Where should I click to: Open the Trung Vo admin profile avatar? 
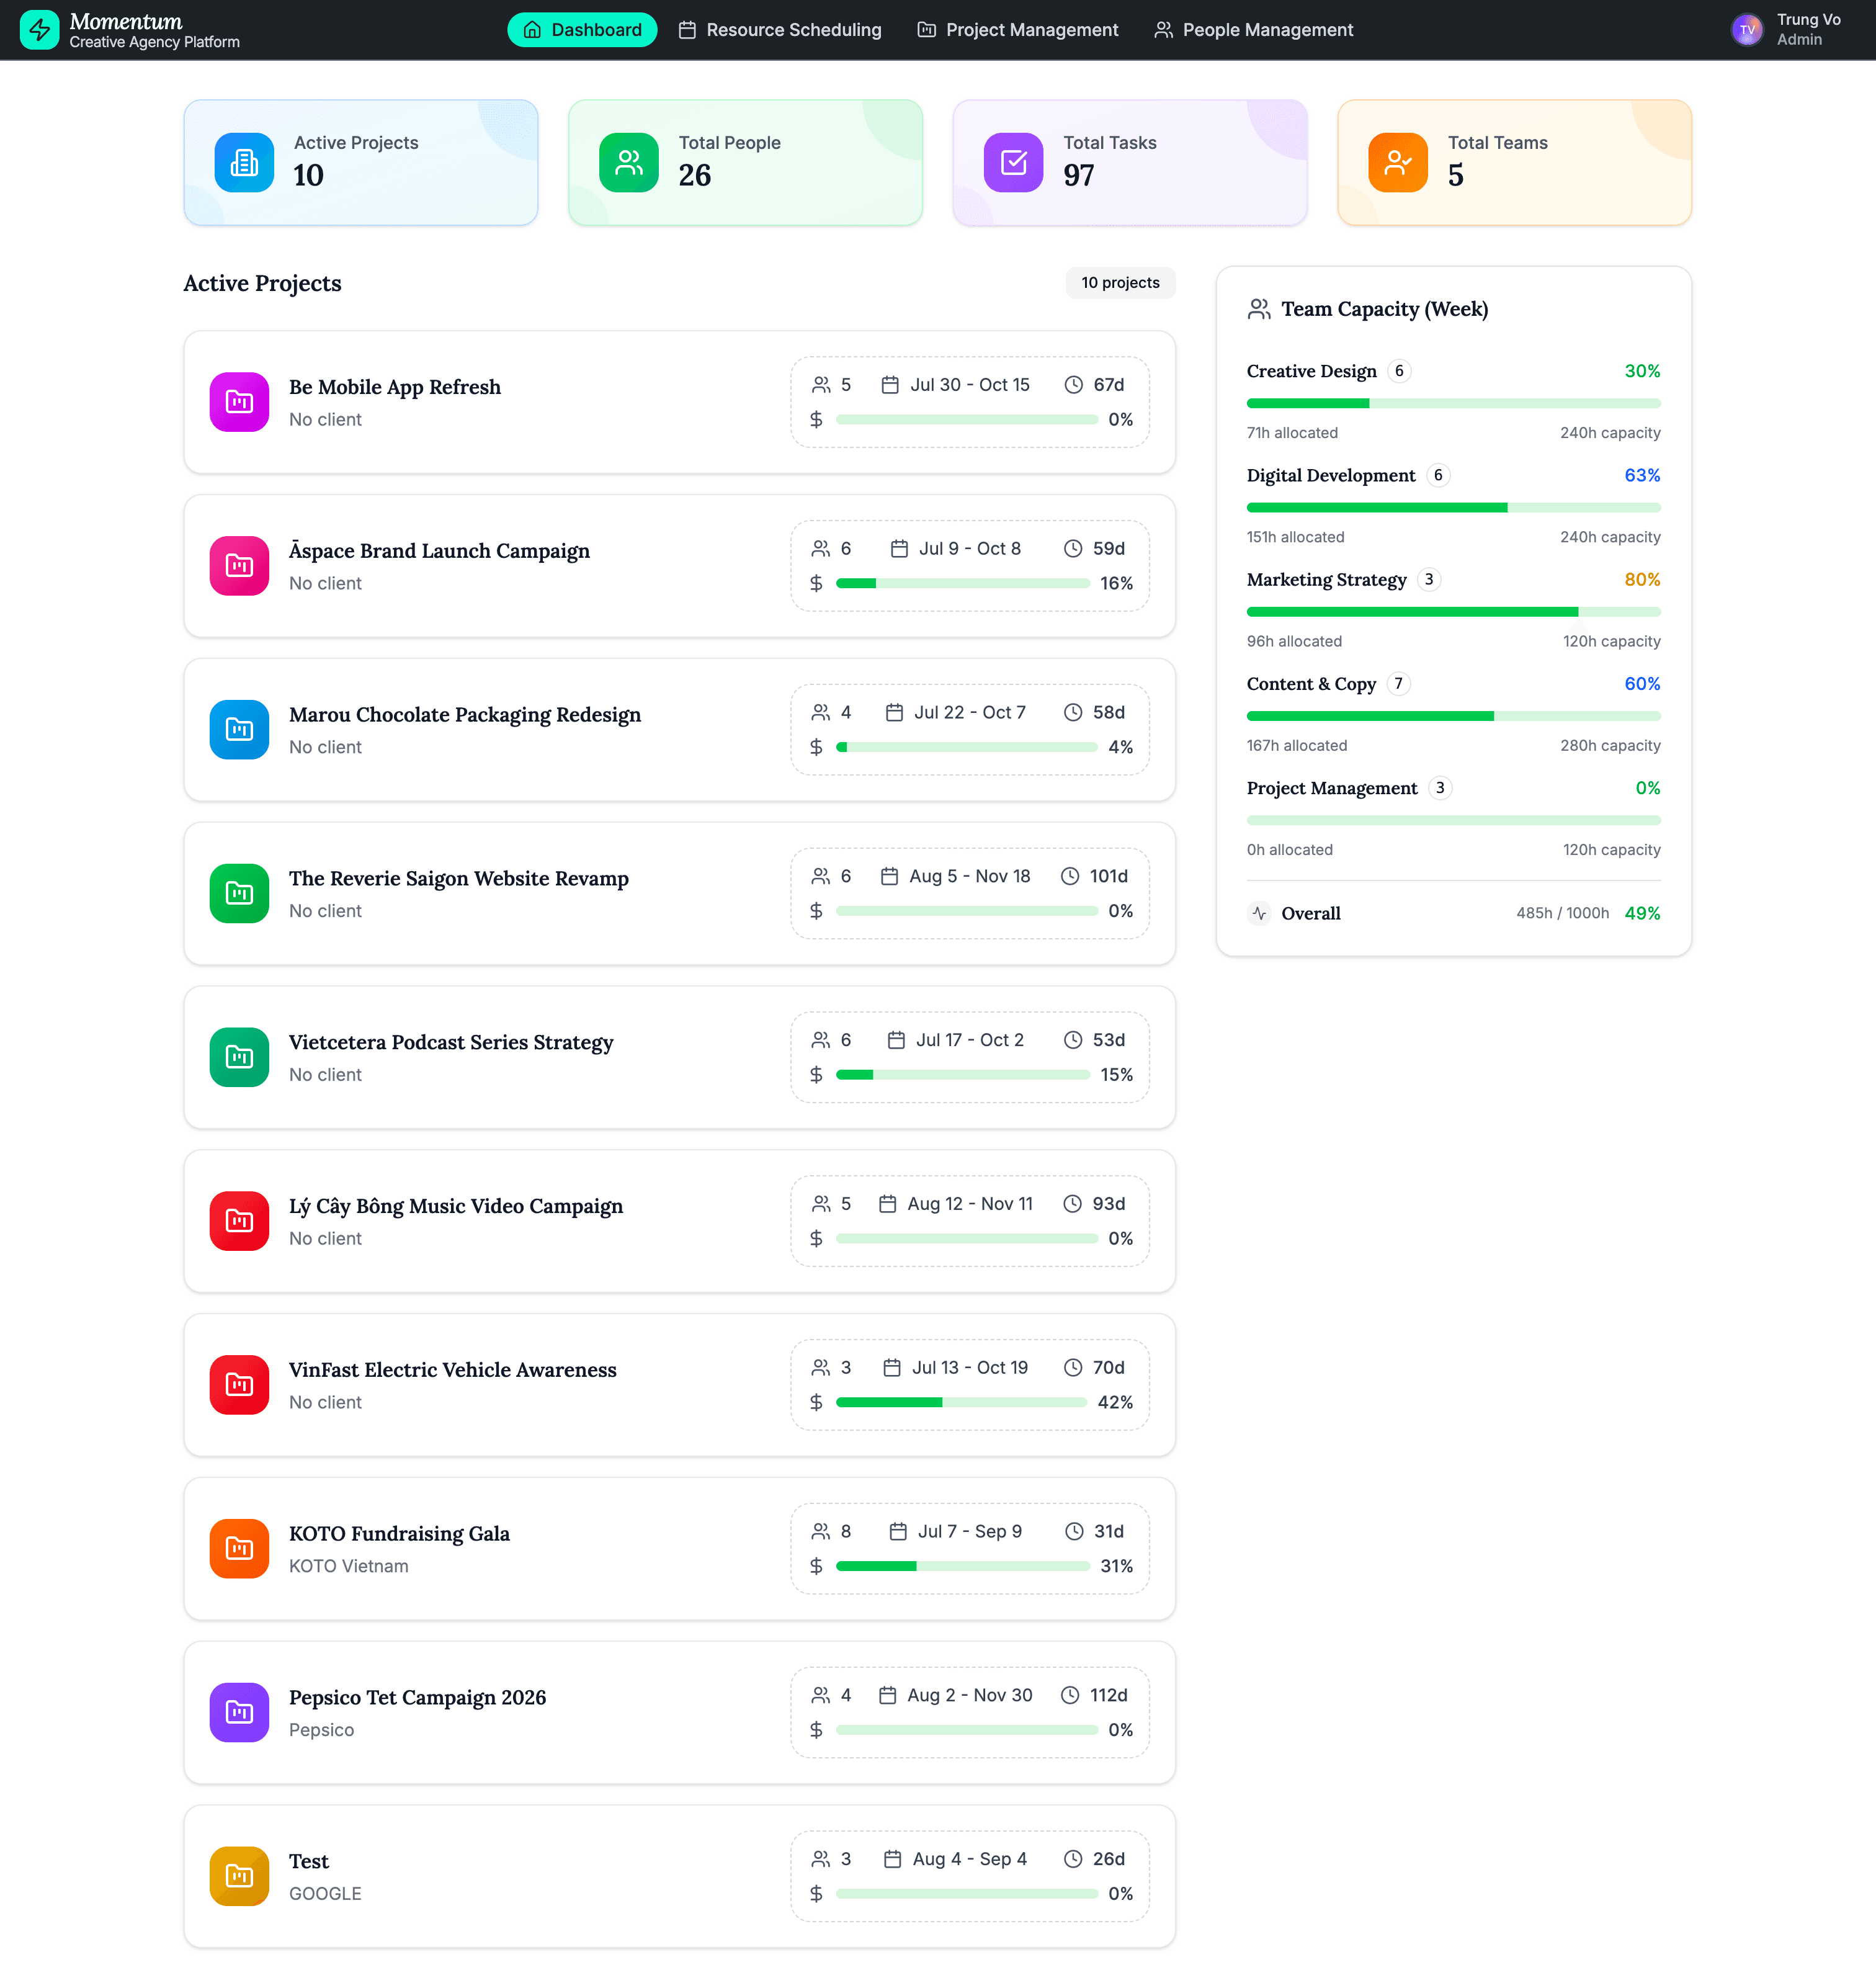click(1748, 30)
